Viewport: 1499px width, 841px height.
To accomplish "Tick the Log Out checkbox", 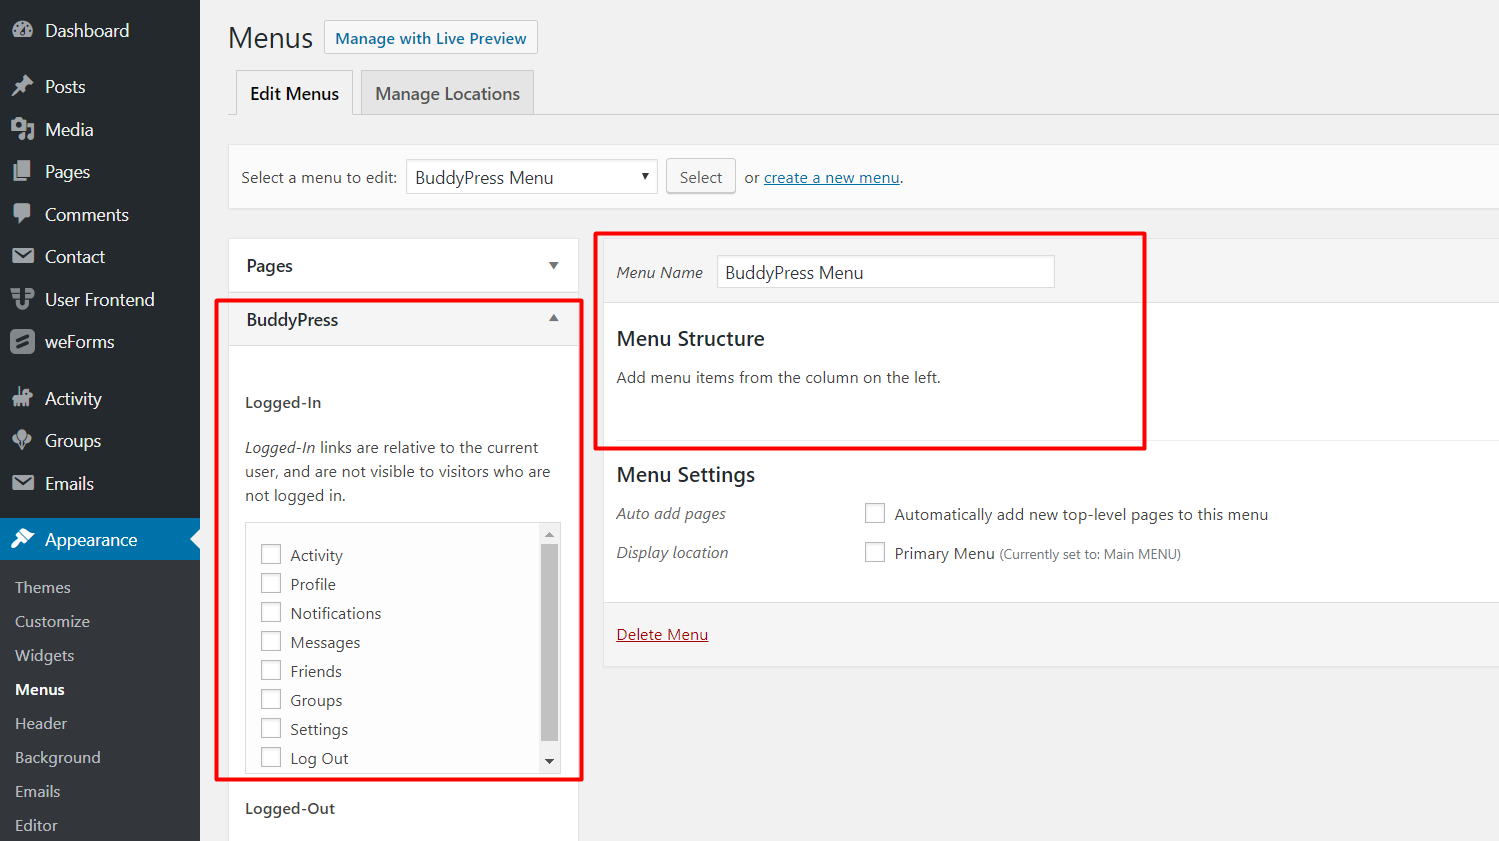I will click(x=271, y=758).
